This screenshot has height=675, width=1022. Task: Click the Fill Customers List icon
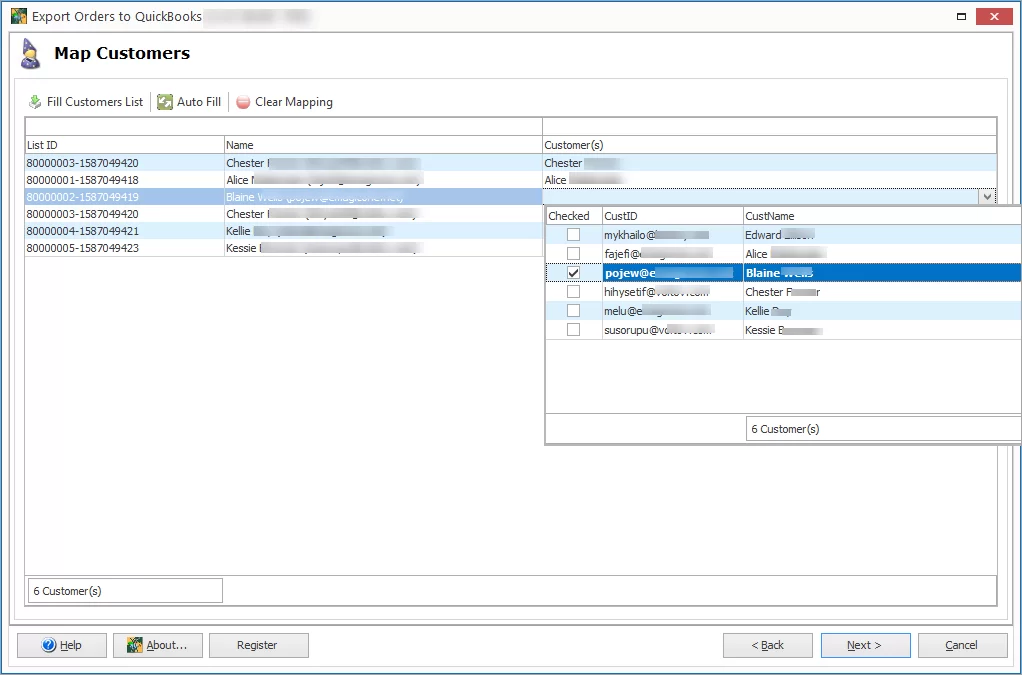[x=33, y=101]
